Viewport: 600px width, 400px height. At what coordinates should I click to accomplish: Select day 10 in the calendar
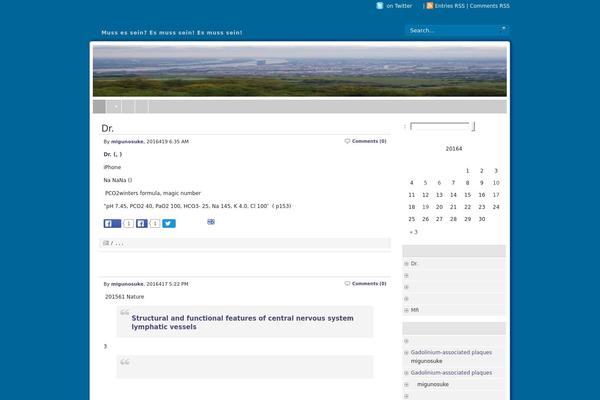click(496, 183)
